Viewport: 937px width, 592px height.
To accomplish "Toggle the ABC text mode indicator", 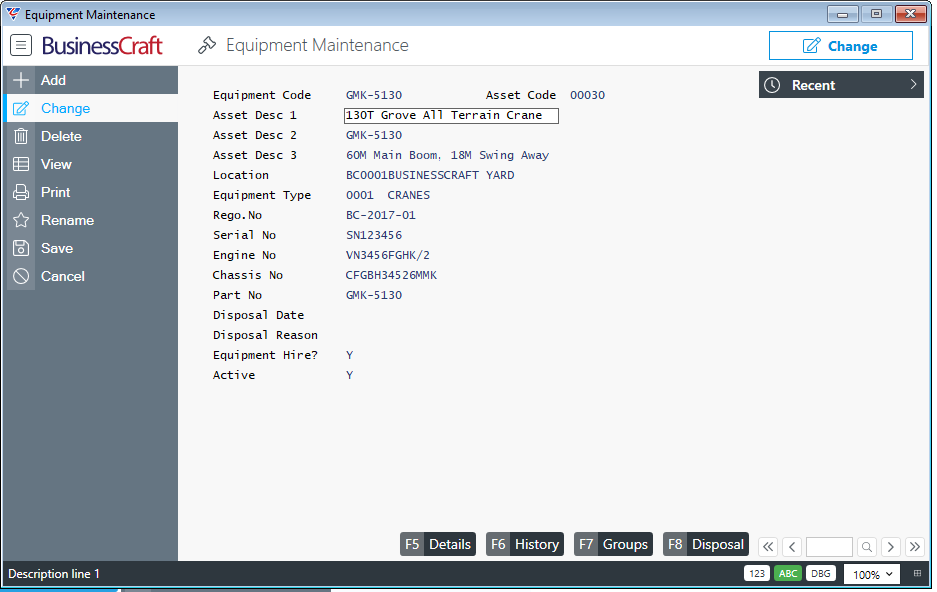I will pos(788,574).
